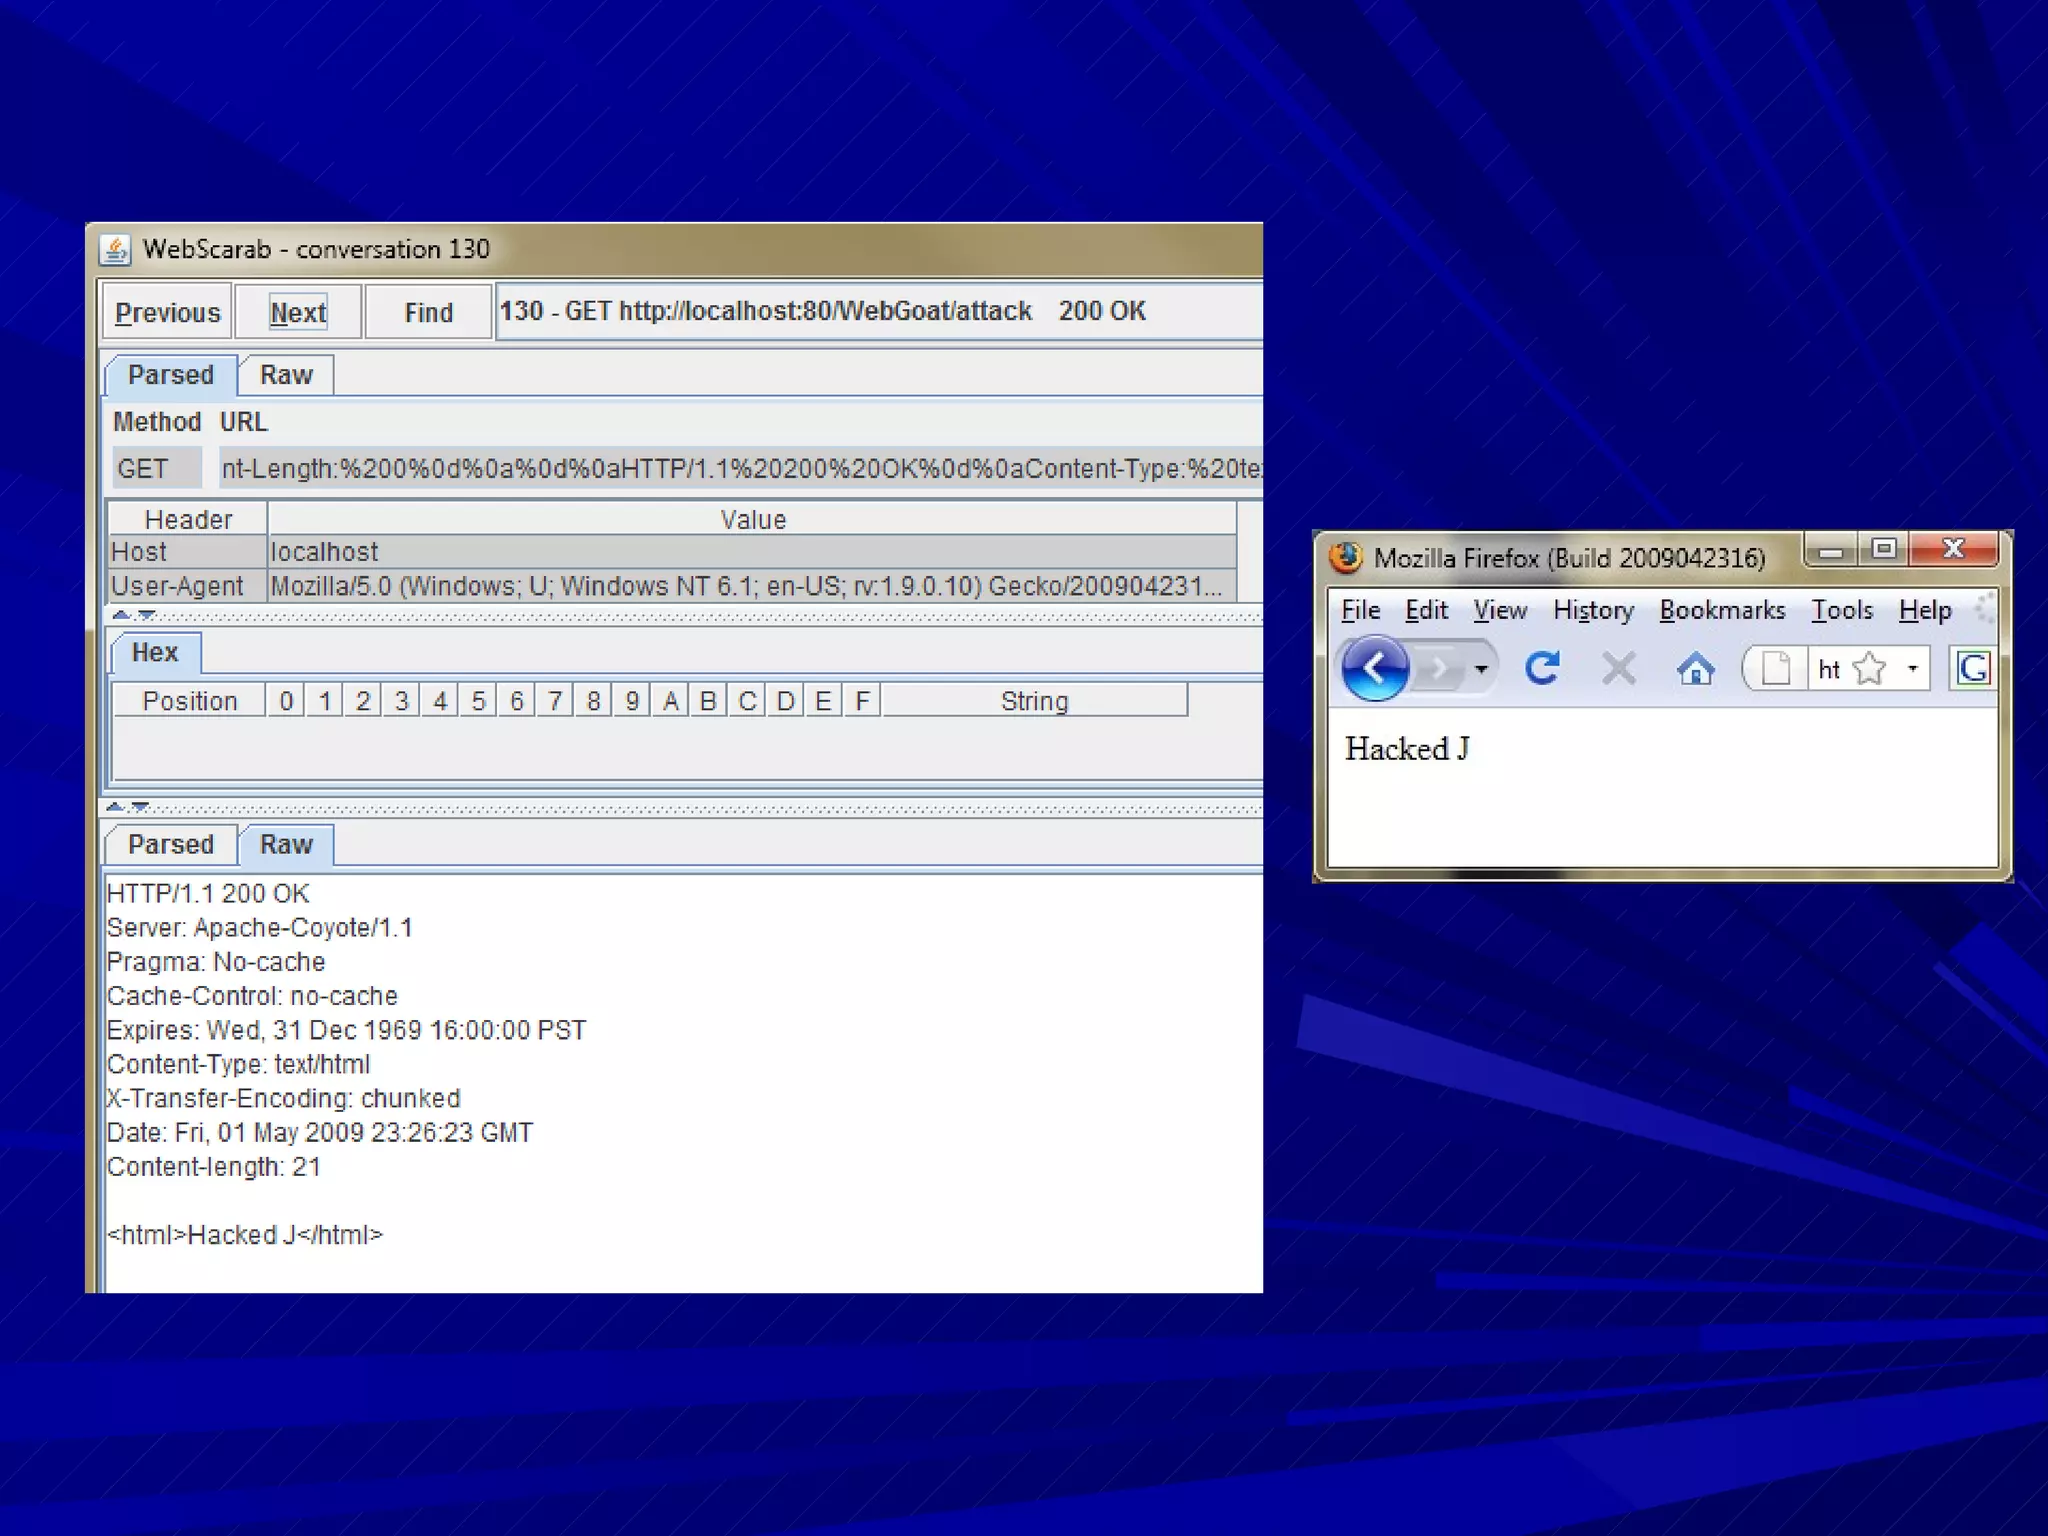Viewport: 2048px width, 1536px height.
Task: Bookmark page with the star icon
Action: tap(1869, 668)
